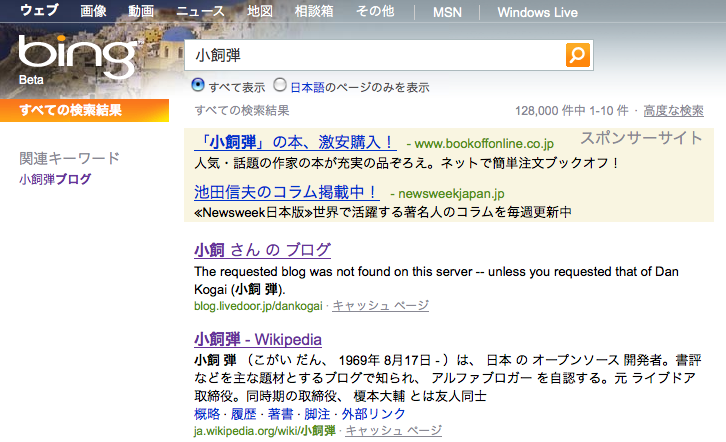726x442 pixels.
Task: Click the スポンサーサイト label
Action: coord(641,138)
